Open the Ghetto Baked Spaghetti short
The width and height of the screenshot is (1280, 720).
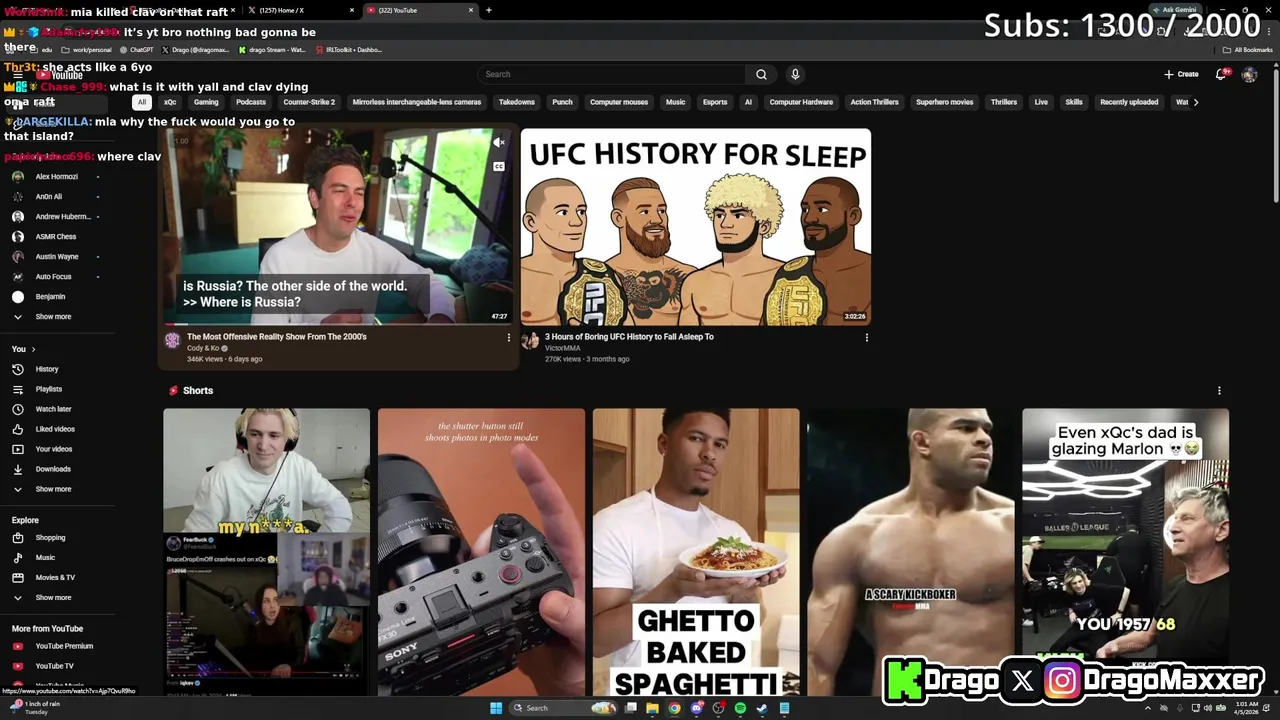click(696, 552)
